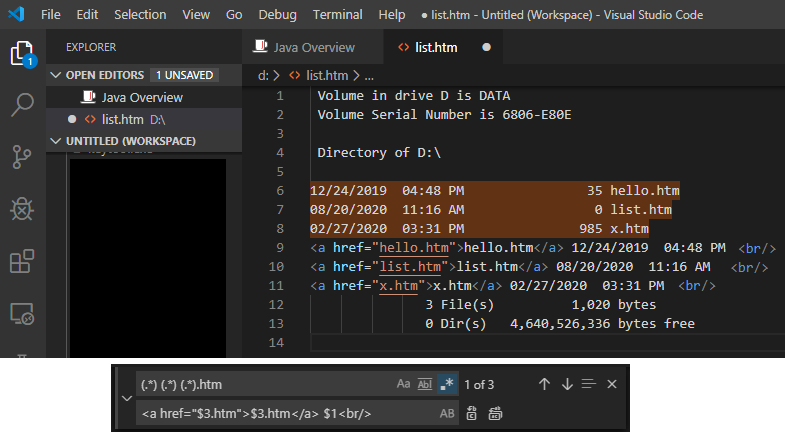Collapse the Open Editors section
The height and width of the screenshot is (436, 785).
55,75
